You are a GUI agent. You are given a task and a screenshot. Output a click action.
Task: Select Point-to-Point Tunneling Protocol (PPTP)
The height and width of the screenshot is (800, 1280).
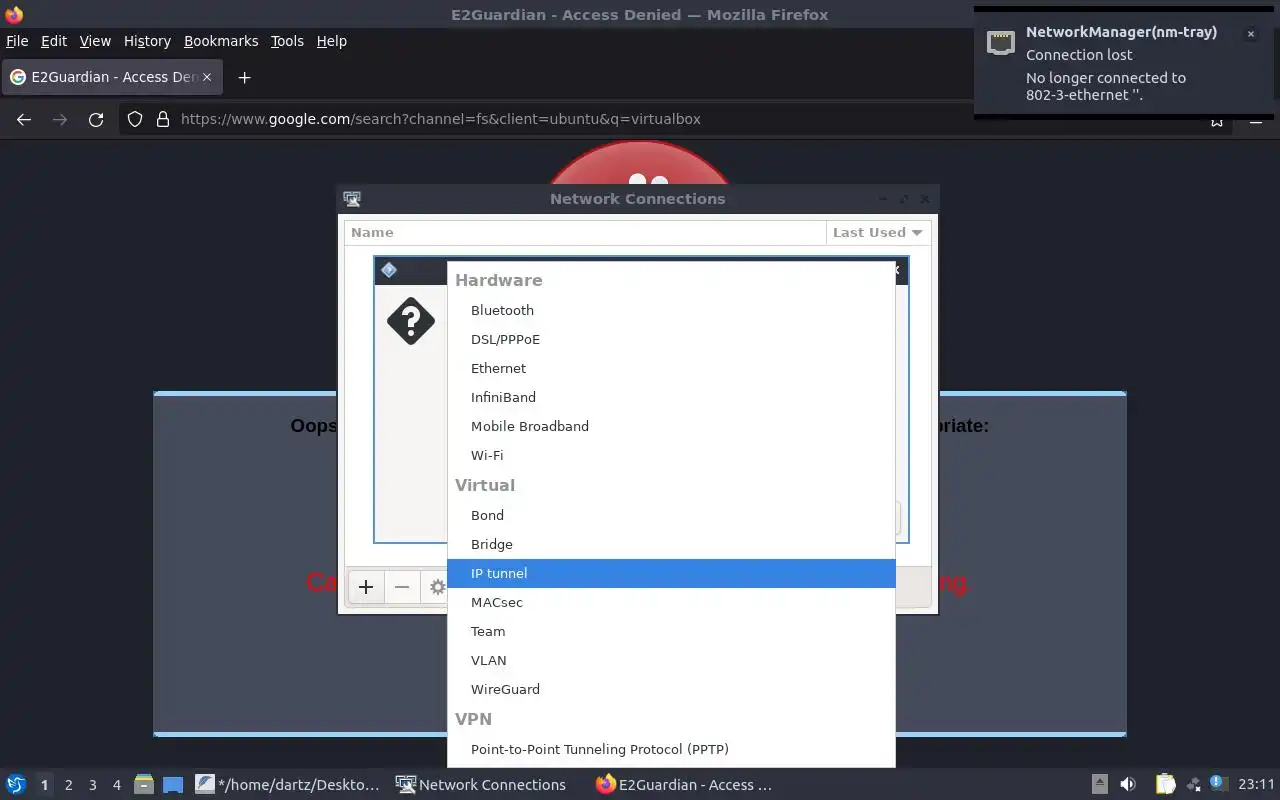coord(671,749)
